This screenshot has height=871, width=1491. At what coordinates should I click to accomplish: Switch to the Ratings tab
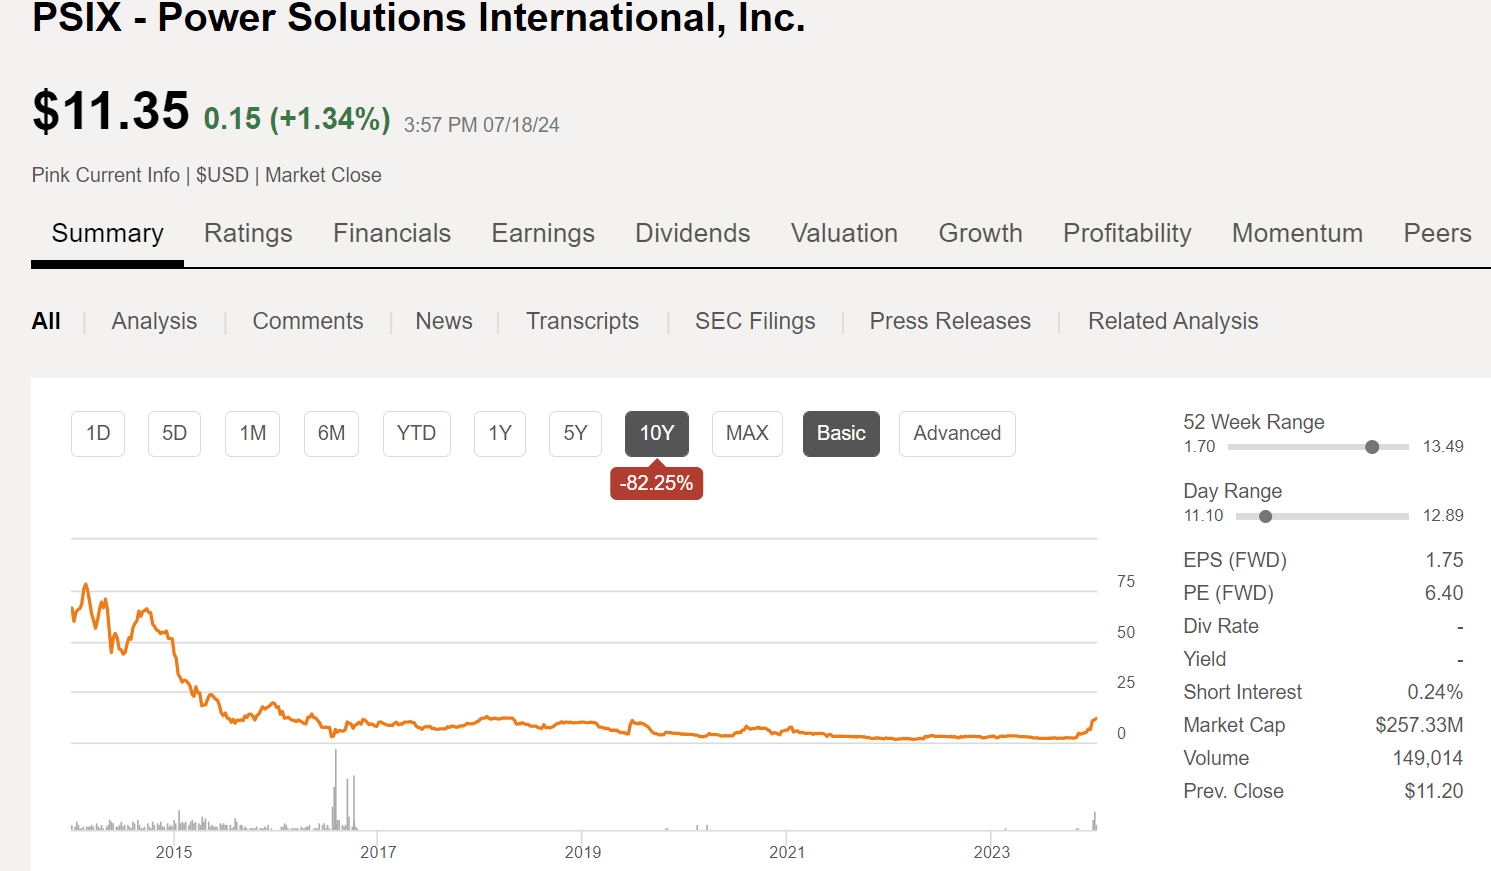pos(248,233)
